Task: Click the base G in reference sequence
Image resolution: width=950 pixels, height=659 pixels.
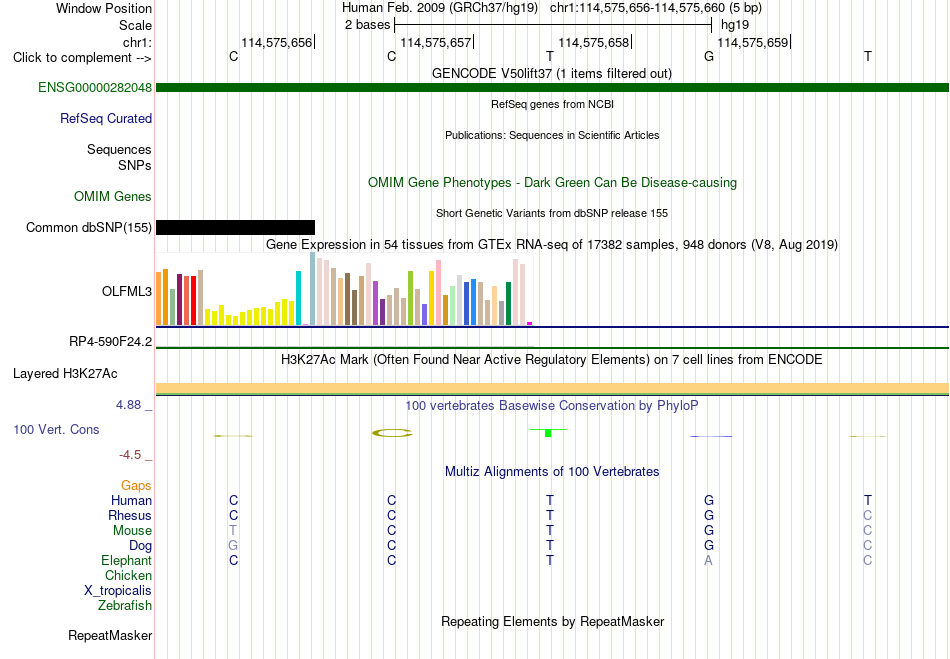Action: (709, 56)
